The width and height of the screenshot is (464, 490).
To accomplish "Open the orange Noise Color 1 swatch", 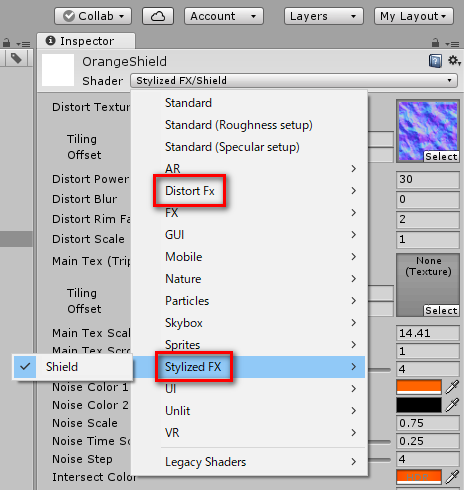I will pyautogui.click(x=419, y=387).
